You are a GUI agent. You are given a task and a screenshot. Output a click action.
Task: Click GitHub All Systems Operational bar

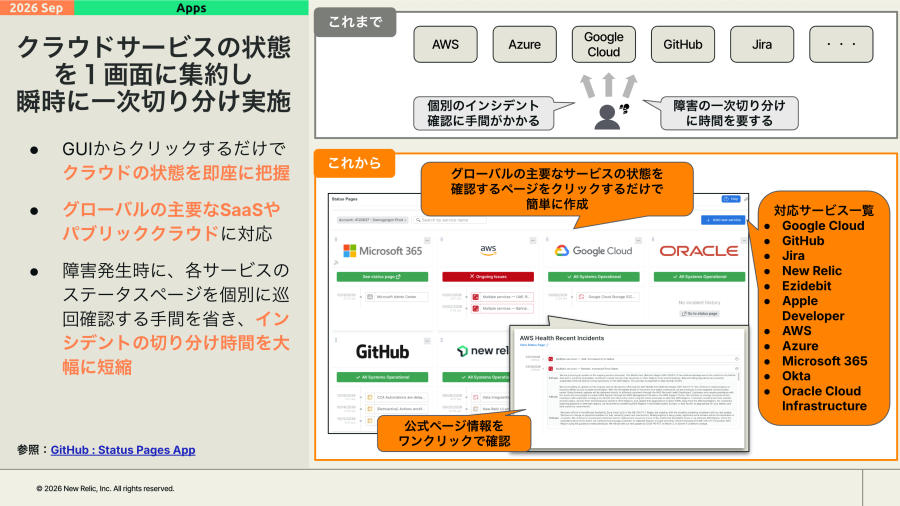pos(382,377)
